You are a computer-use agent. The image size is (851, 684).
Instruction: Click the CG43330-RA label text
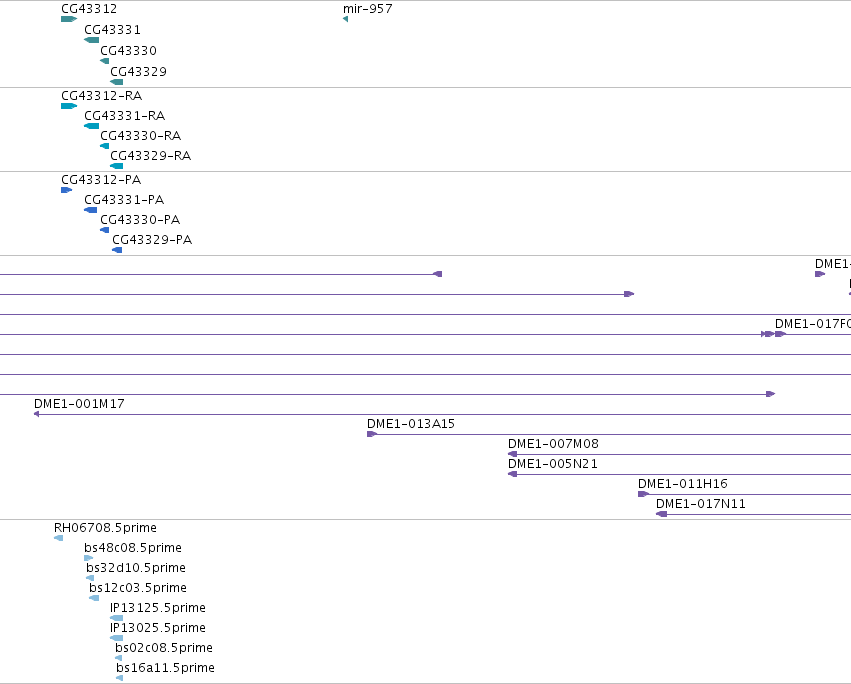[141, 136]
